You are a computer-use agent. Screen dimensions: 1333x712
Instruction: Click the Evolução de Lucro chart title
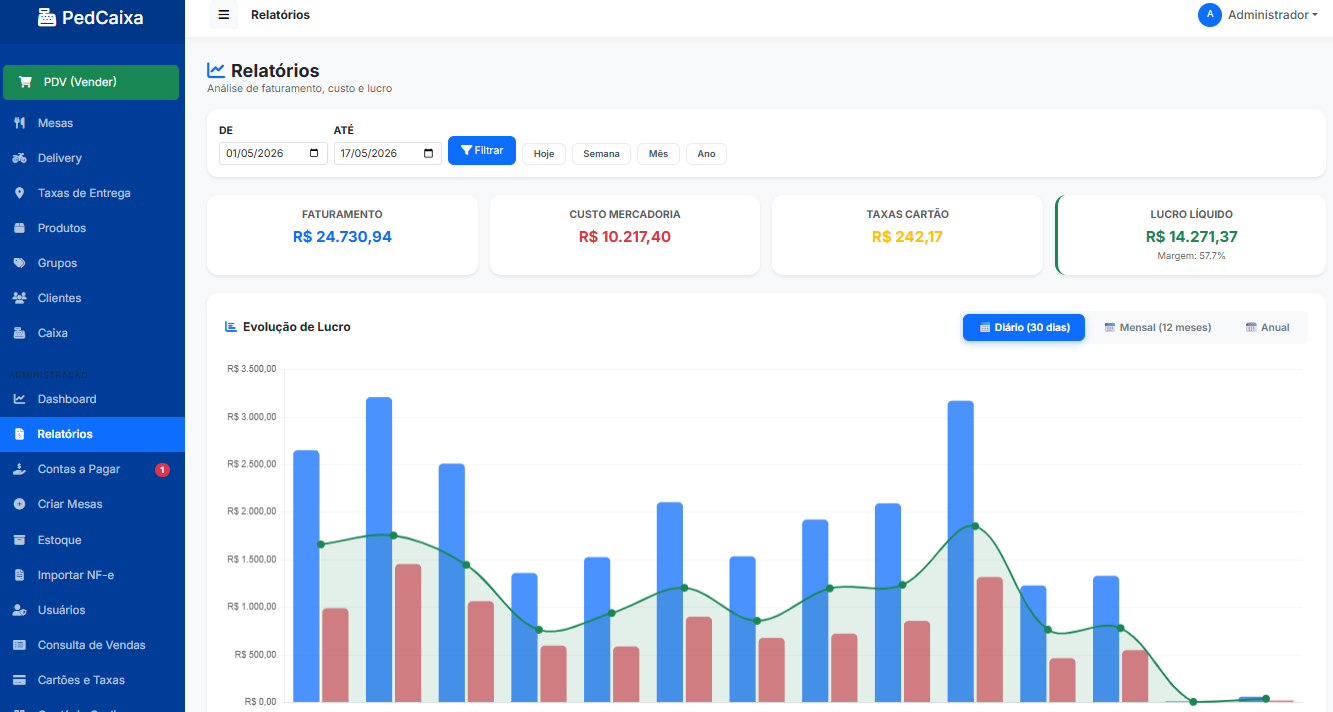pyautogui.click(x=297, y=327)
